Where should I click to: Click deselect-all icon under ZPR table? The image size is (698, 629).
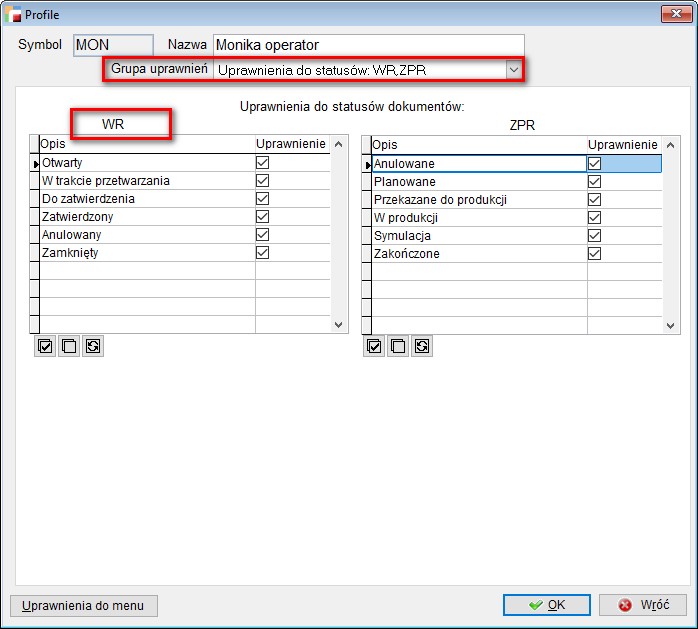point(399,346)
